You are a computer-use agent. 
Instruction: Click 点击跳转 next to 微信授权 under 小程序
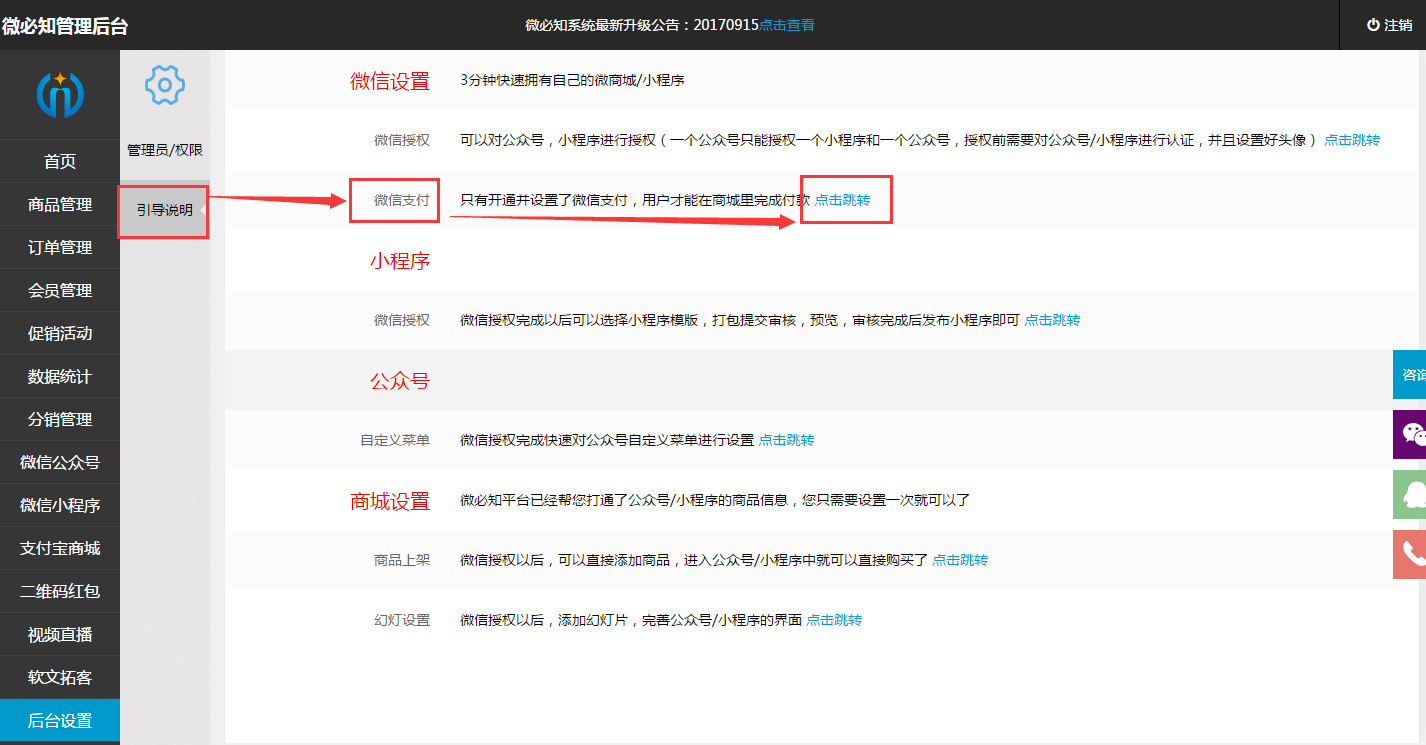[1052, 320]
